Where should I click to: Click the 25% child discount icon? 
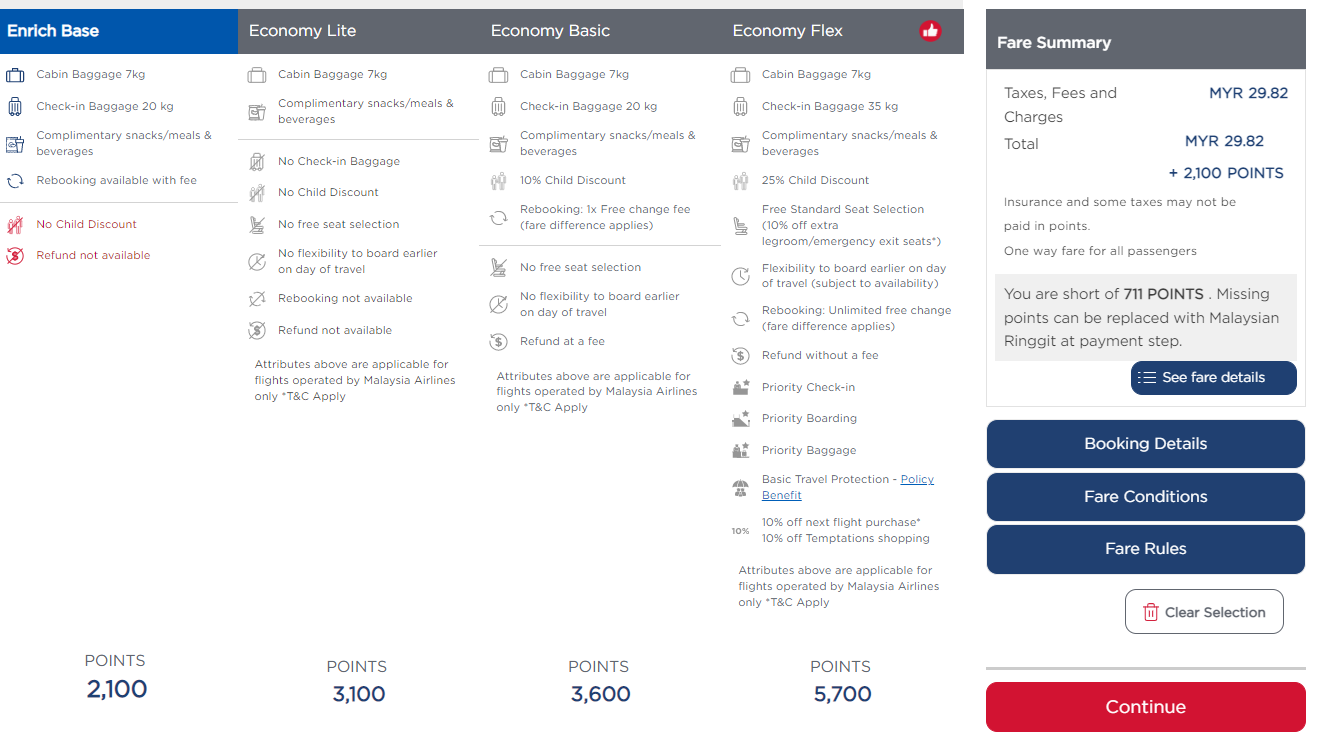740,179
